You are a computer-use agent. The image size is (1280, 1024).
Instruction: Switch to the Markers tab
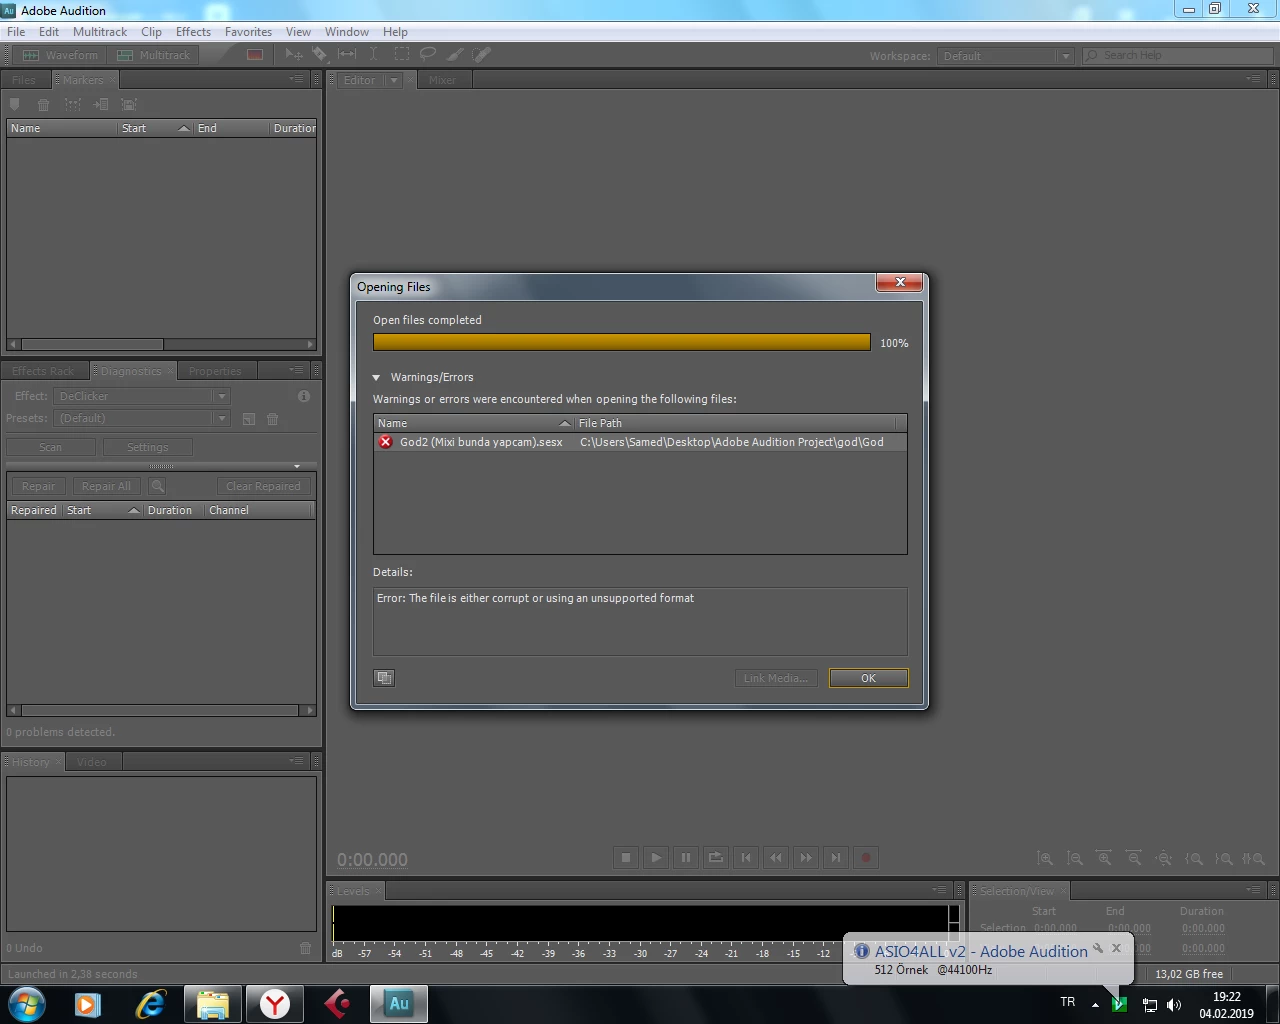[x=83, y=80]
